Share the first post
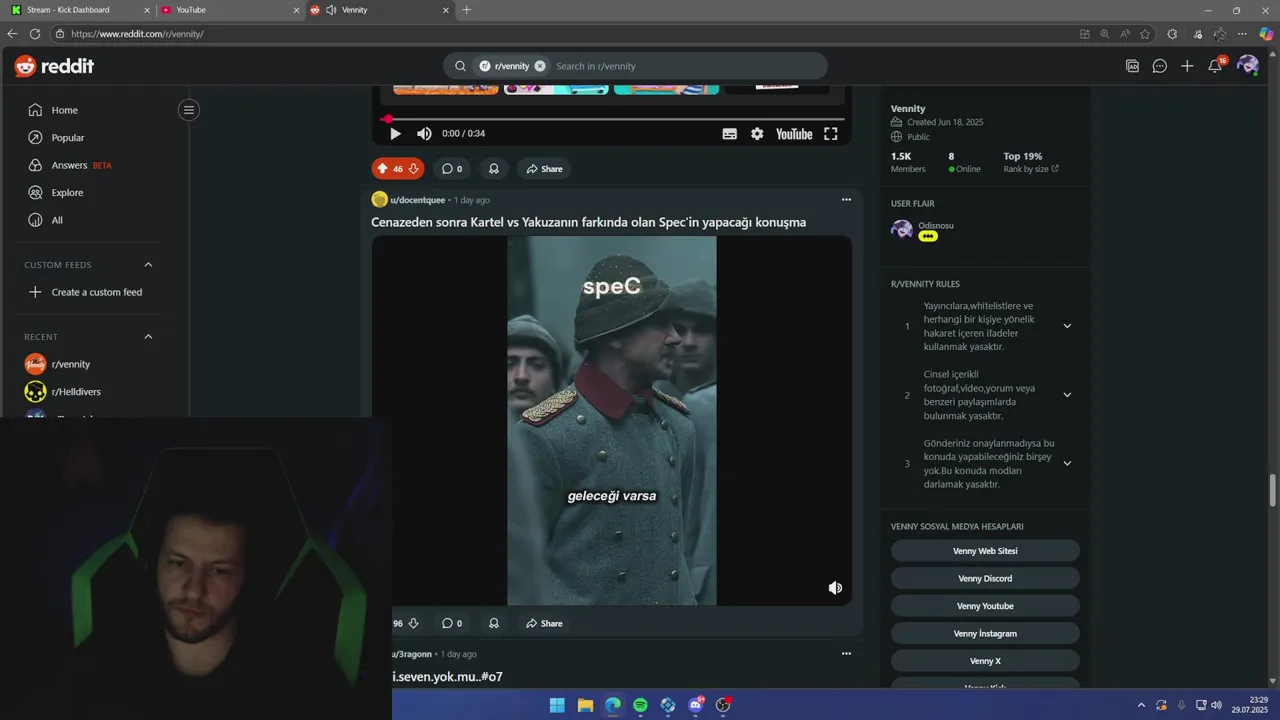The image size is (1280, 720). point(544,169)
